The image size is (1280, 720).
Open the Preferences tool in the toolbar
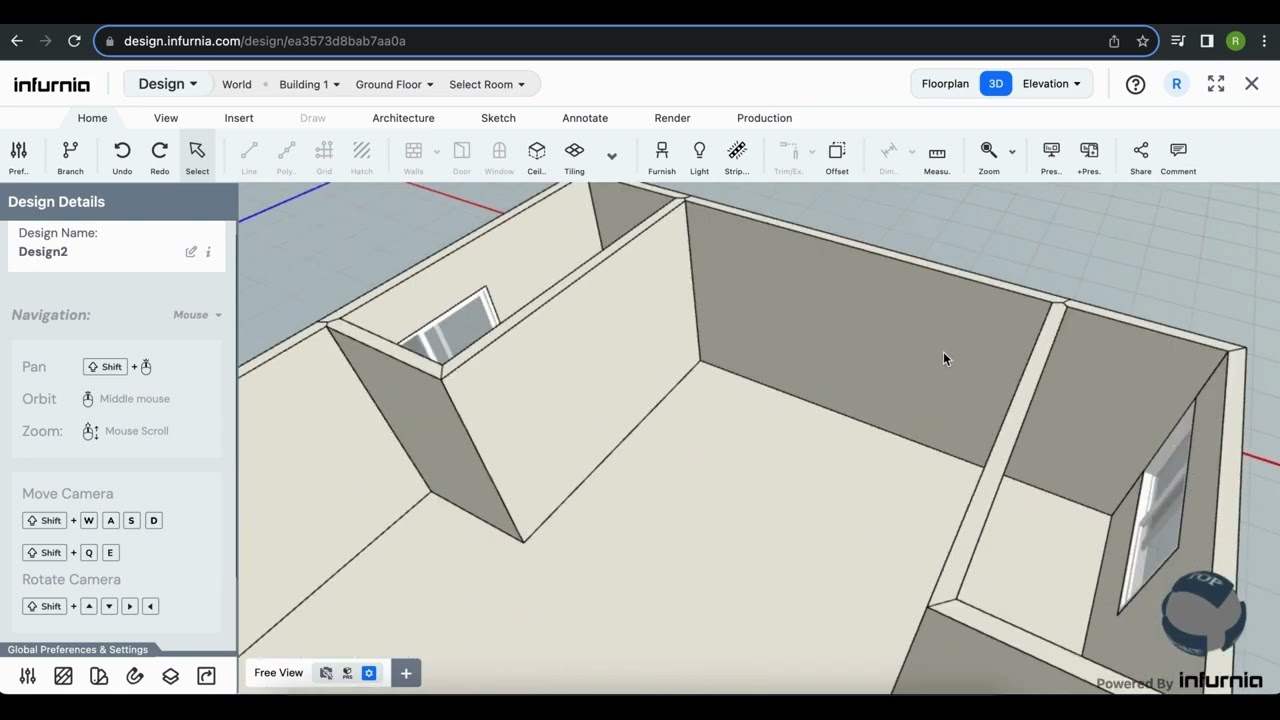pos(18,157)
